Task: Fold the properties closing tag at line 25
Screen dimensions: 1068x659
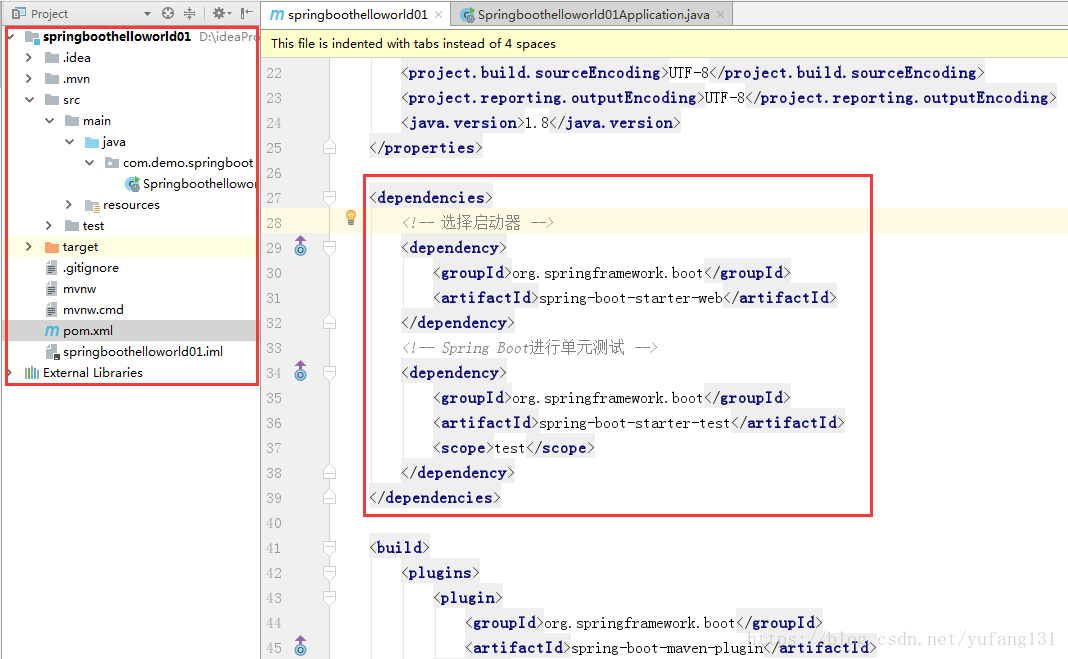Action: coord(329,147)
